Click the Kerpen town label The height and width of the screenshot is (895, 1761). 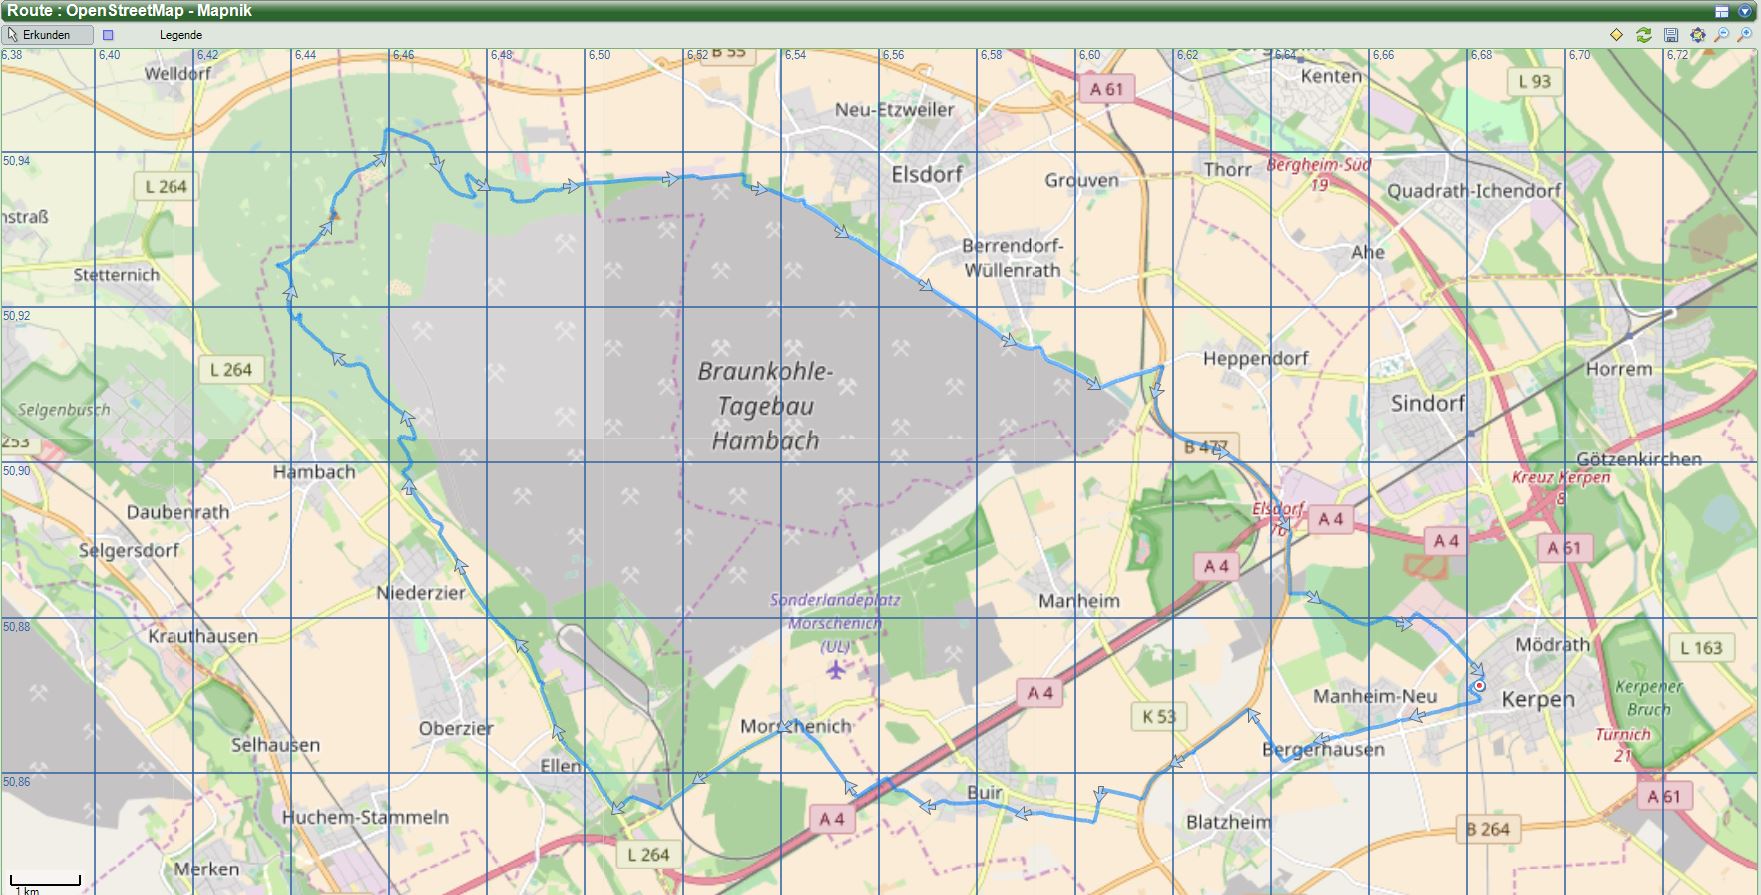pos(1538,699)
